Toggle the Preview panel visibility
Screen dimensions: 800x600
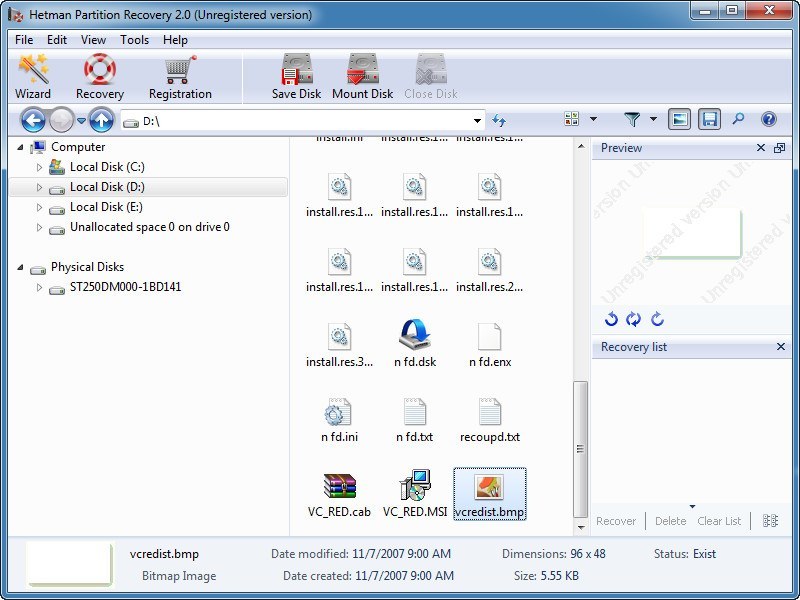[x=679, y=119]
